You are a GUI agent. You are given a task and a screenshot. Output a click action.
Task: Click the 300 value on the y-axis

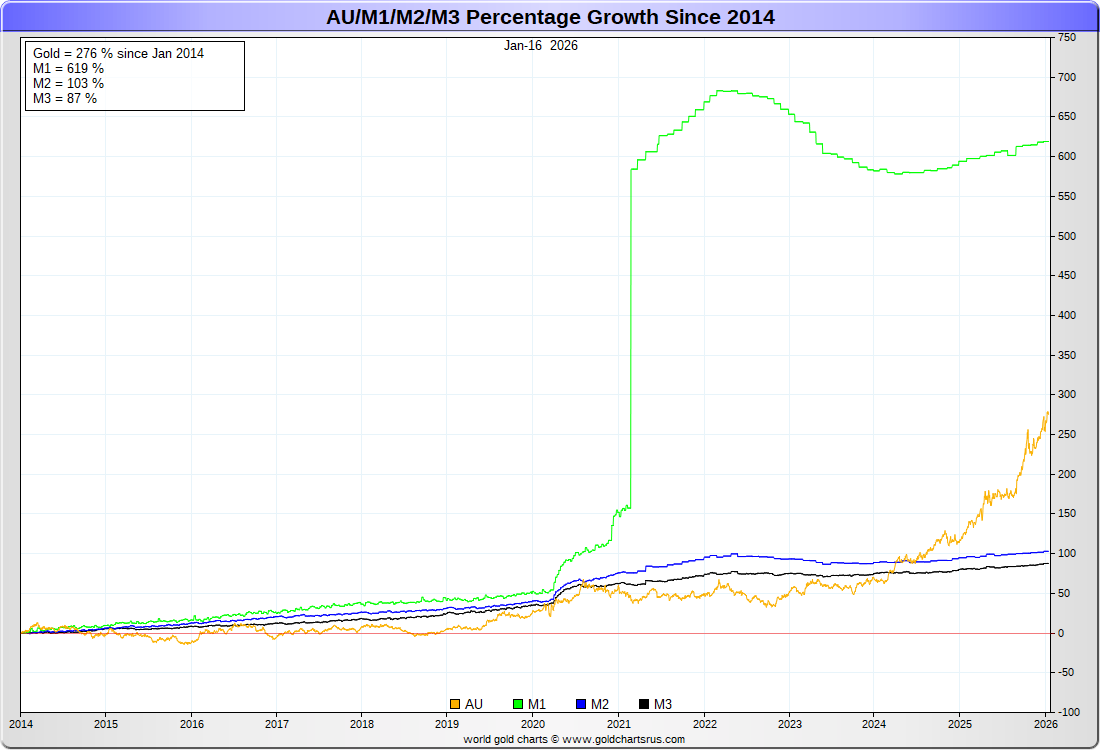tap(1066, 394)
